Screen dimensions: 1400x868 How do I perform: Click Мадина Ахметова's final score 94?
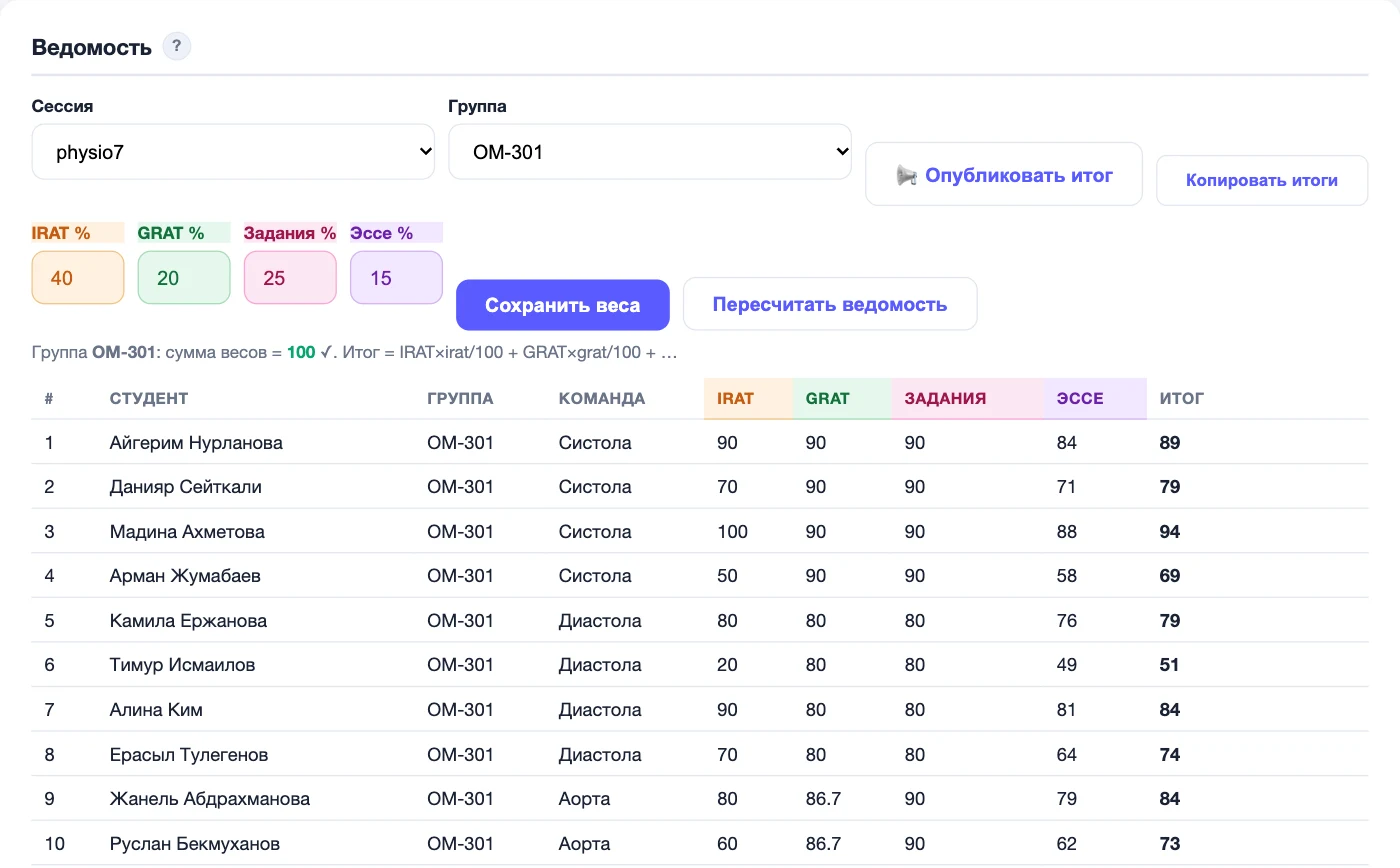coord(1170,532)
